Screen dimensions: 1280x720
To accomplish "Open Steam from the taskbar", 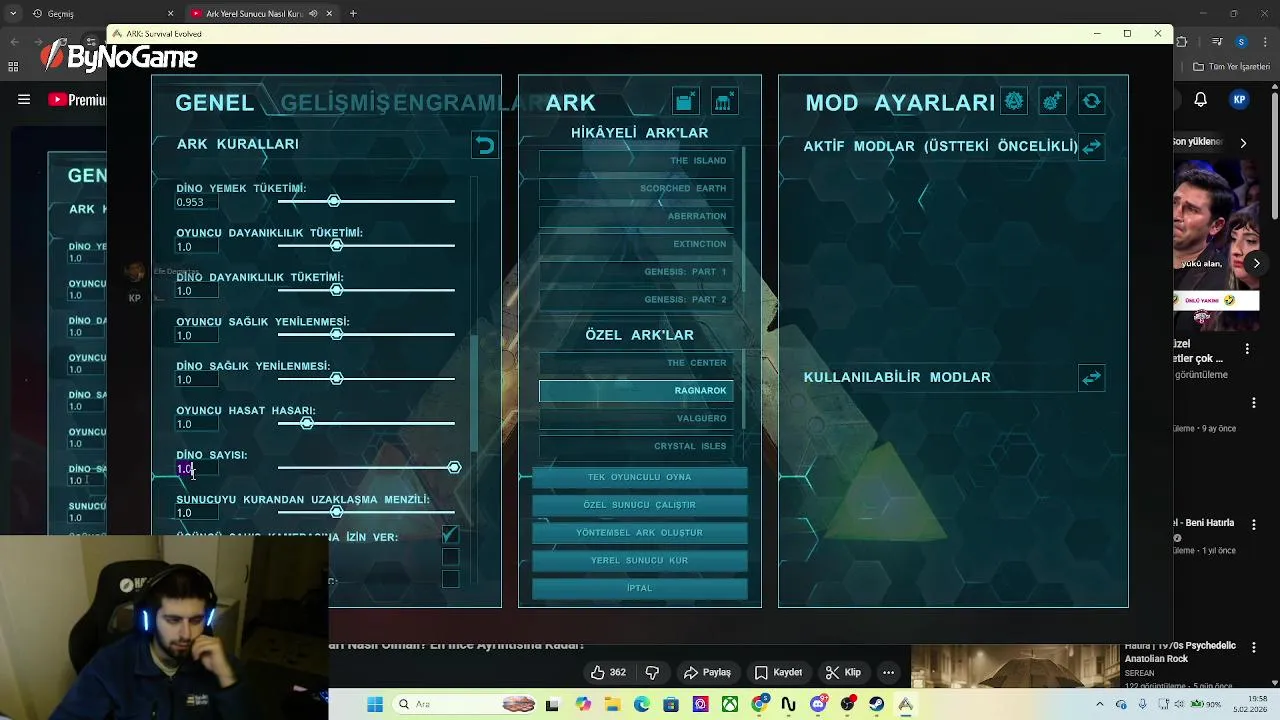I will (x=877, y=704).
